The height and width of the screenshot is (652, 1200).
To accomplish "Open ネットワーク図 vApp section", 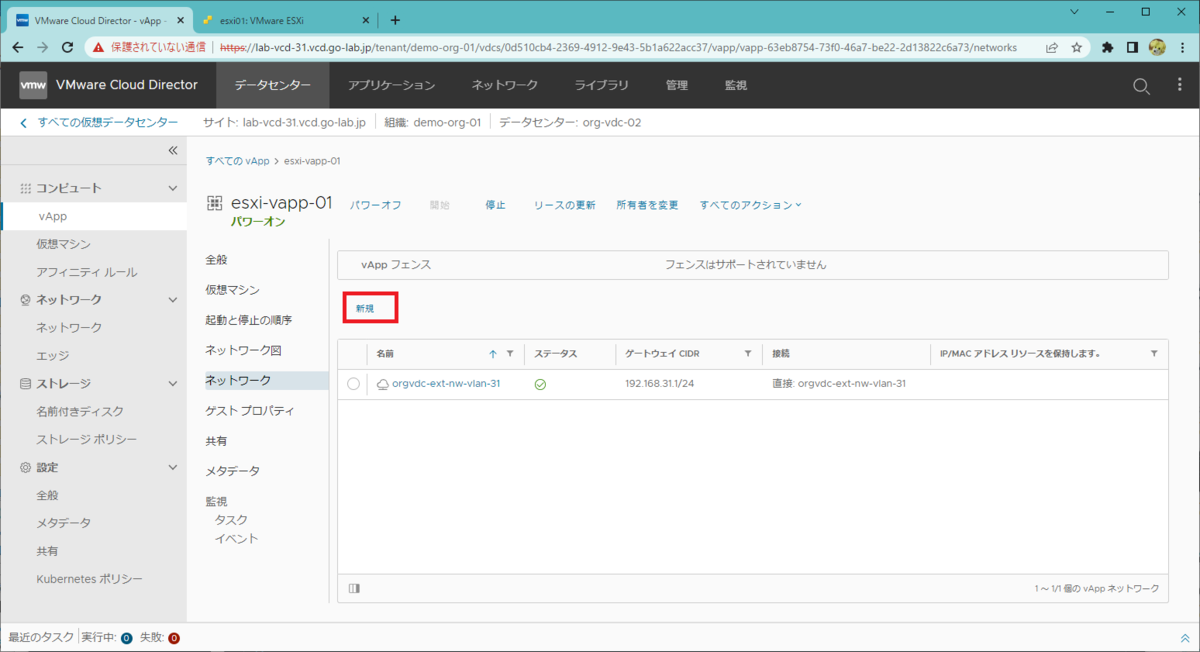I will [244, 350].
